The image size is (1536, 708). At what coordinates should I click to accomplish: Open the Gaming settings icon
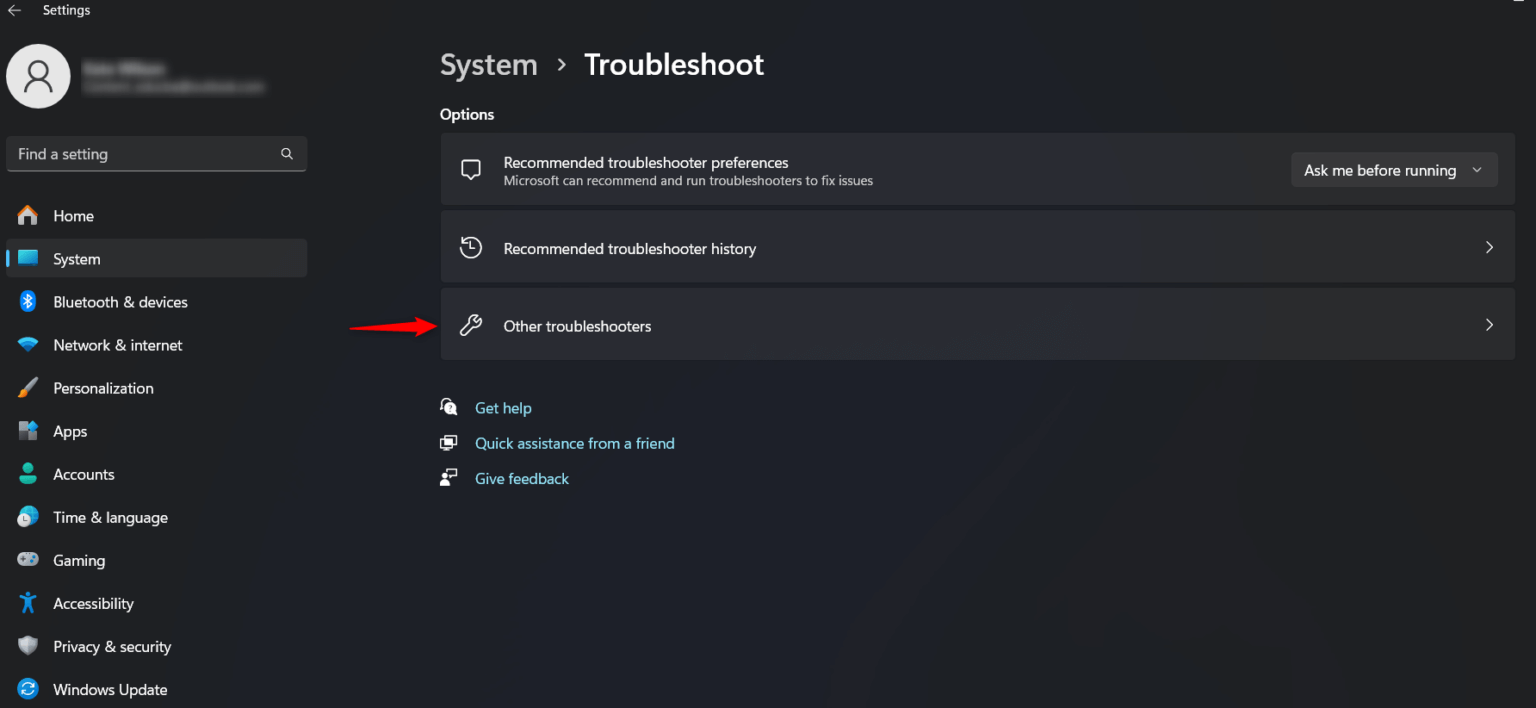click(28, 560)
